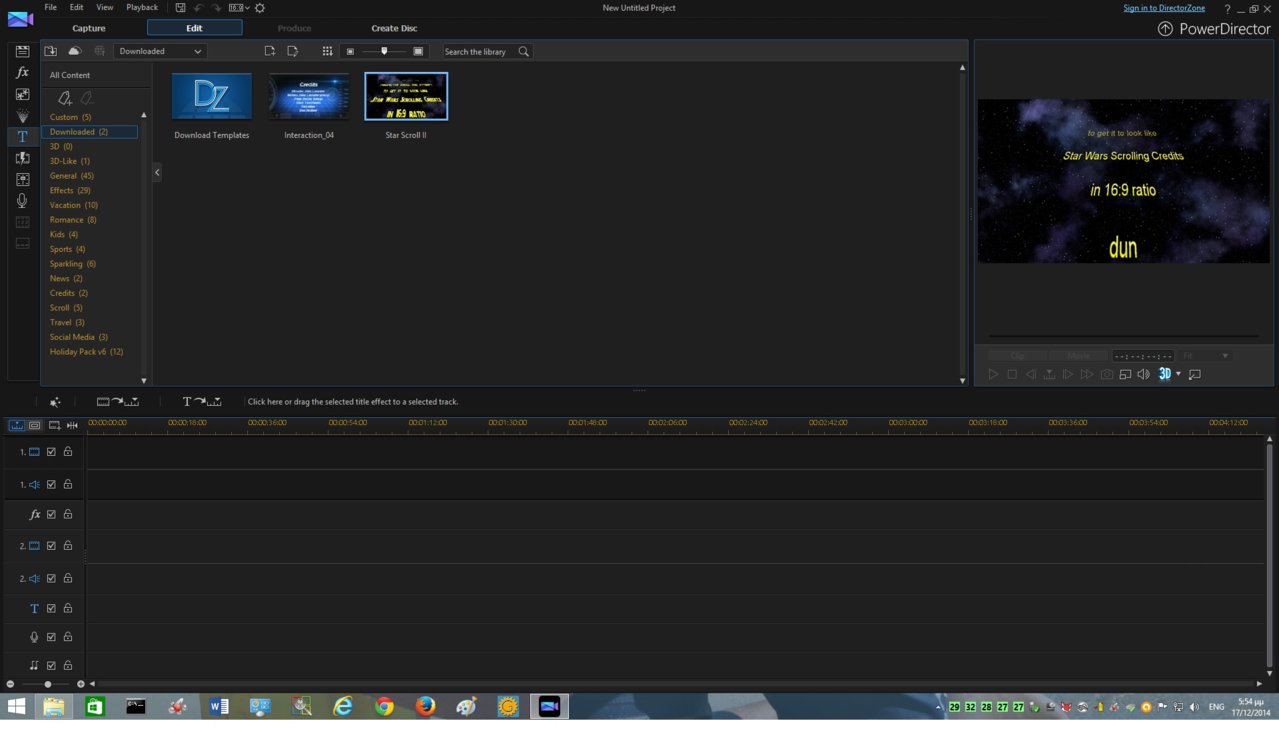Select the Interaction_04 title thumbnail
The image size is (1279, 755).
[x=309, y=97]
